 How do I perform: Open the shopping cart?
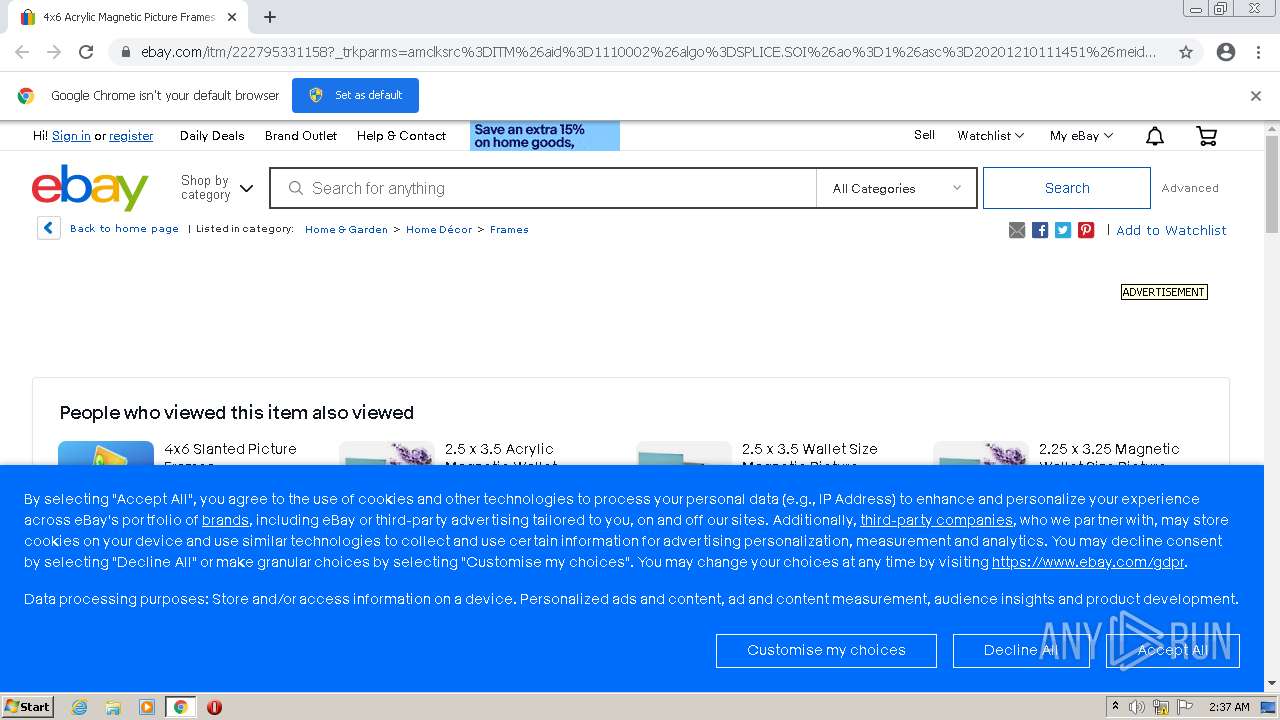[1207, 136]
